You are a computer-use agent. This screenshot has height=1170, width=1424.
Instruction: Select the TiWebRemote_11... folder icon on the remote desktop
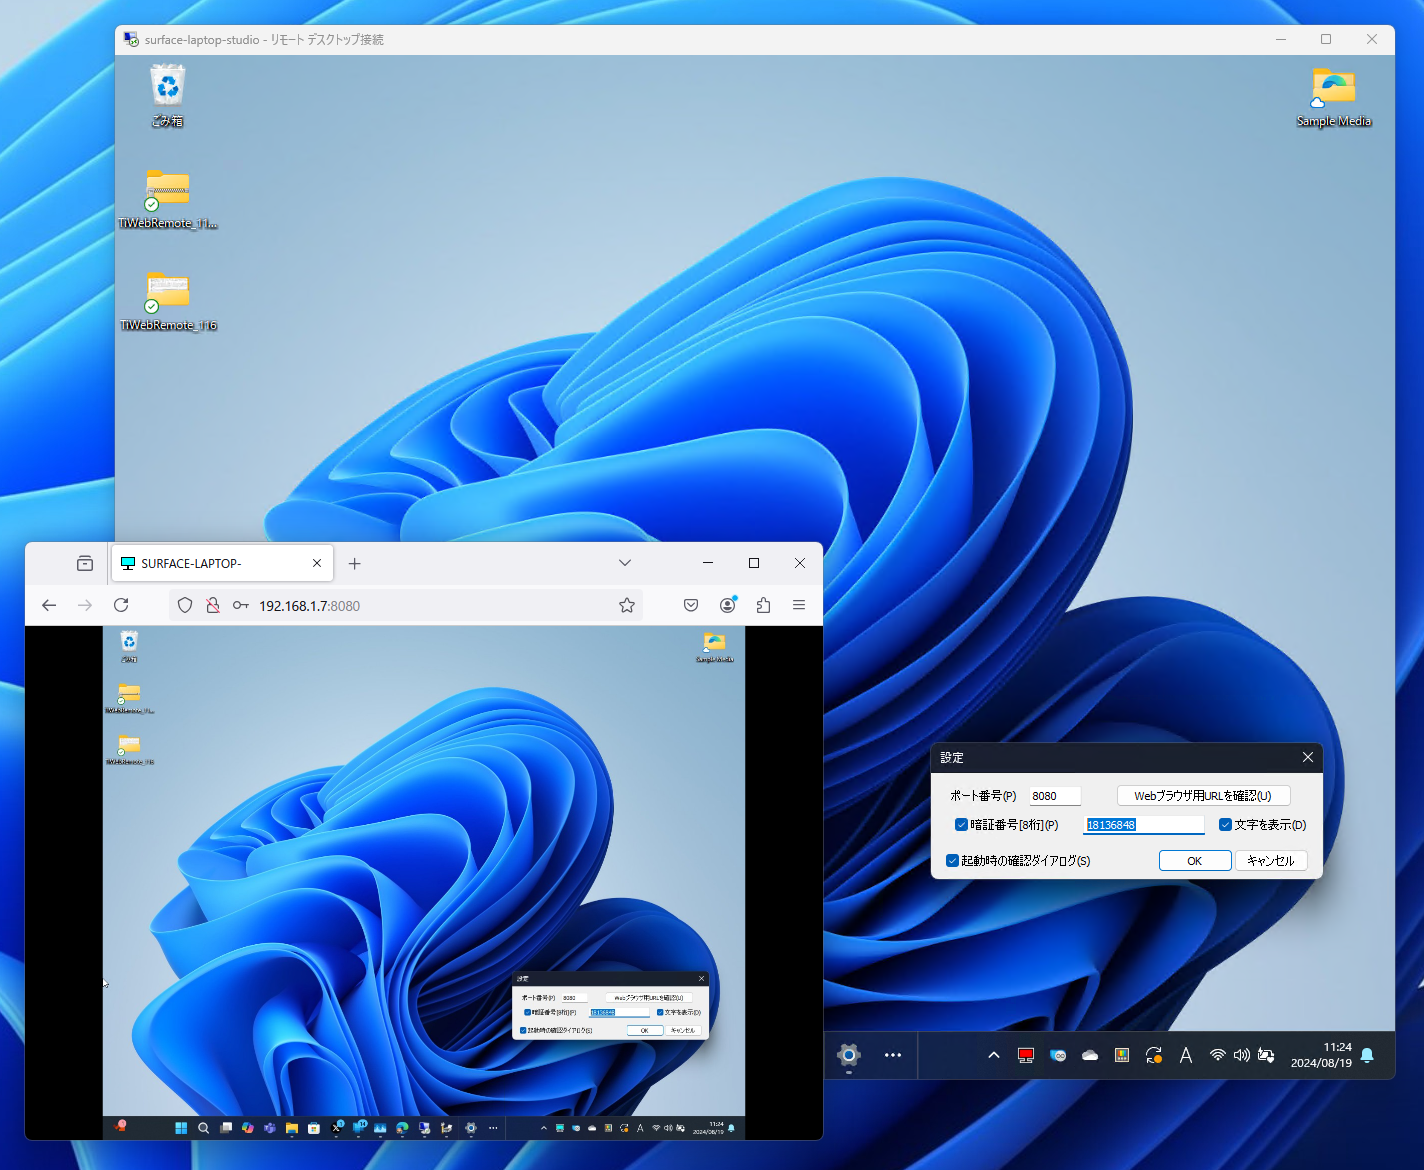coord(167,199)
